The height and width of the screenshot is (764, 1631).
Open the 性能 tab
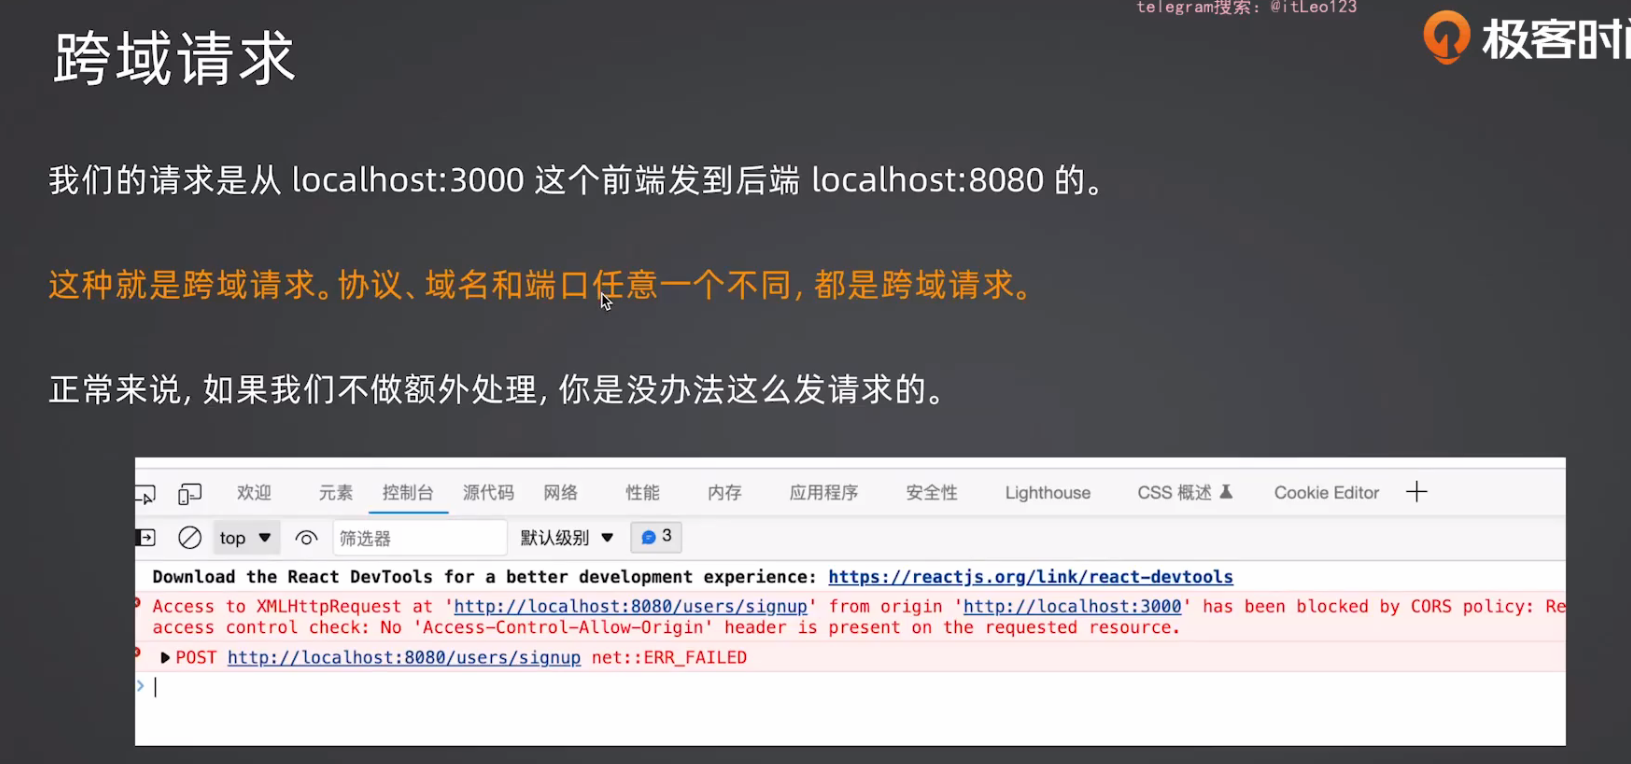[642, 493]
